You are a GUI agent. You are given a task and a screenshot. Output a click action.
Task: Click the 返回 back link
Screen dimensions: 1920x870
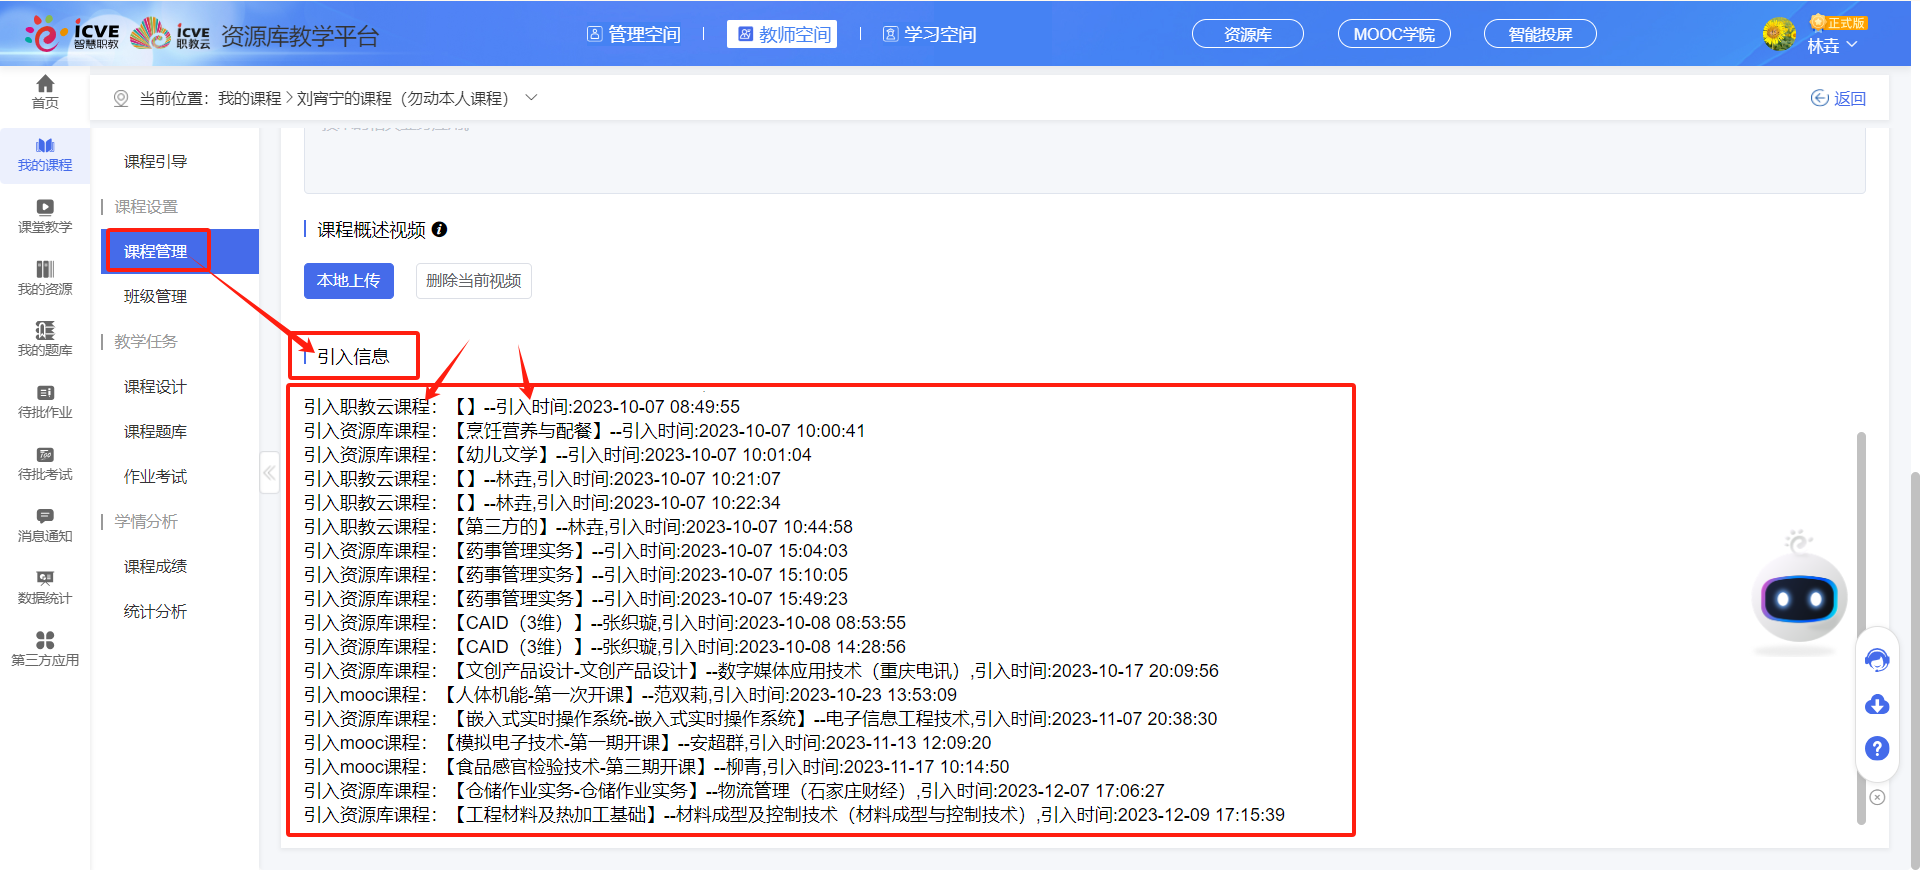pos(1838,98)
